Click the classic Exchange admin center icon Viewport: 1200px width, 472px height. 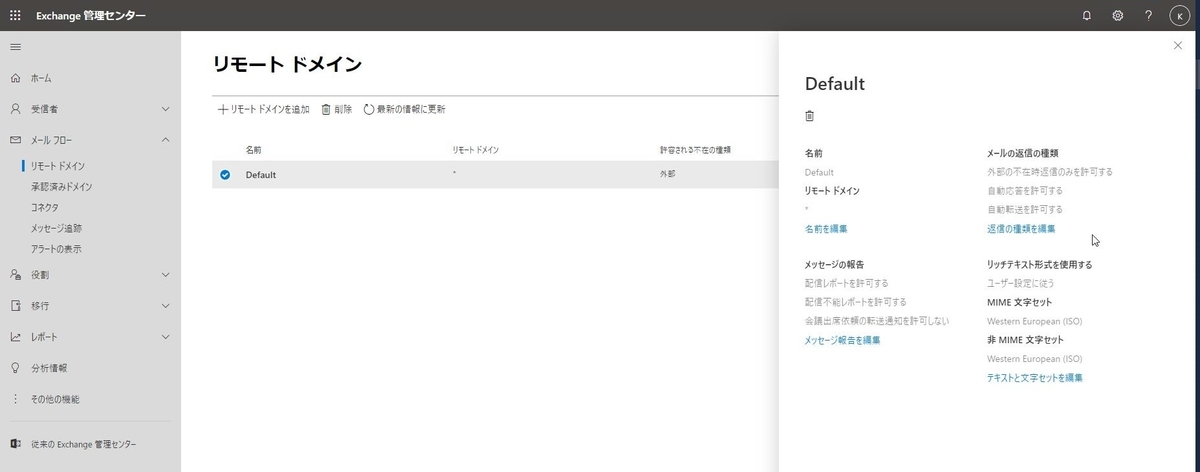coord(15,444)
